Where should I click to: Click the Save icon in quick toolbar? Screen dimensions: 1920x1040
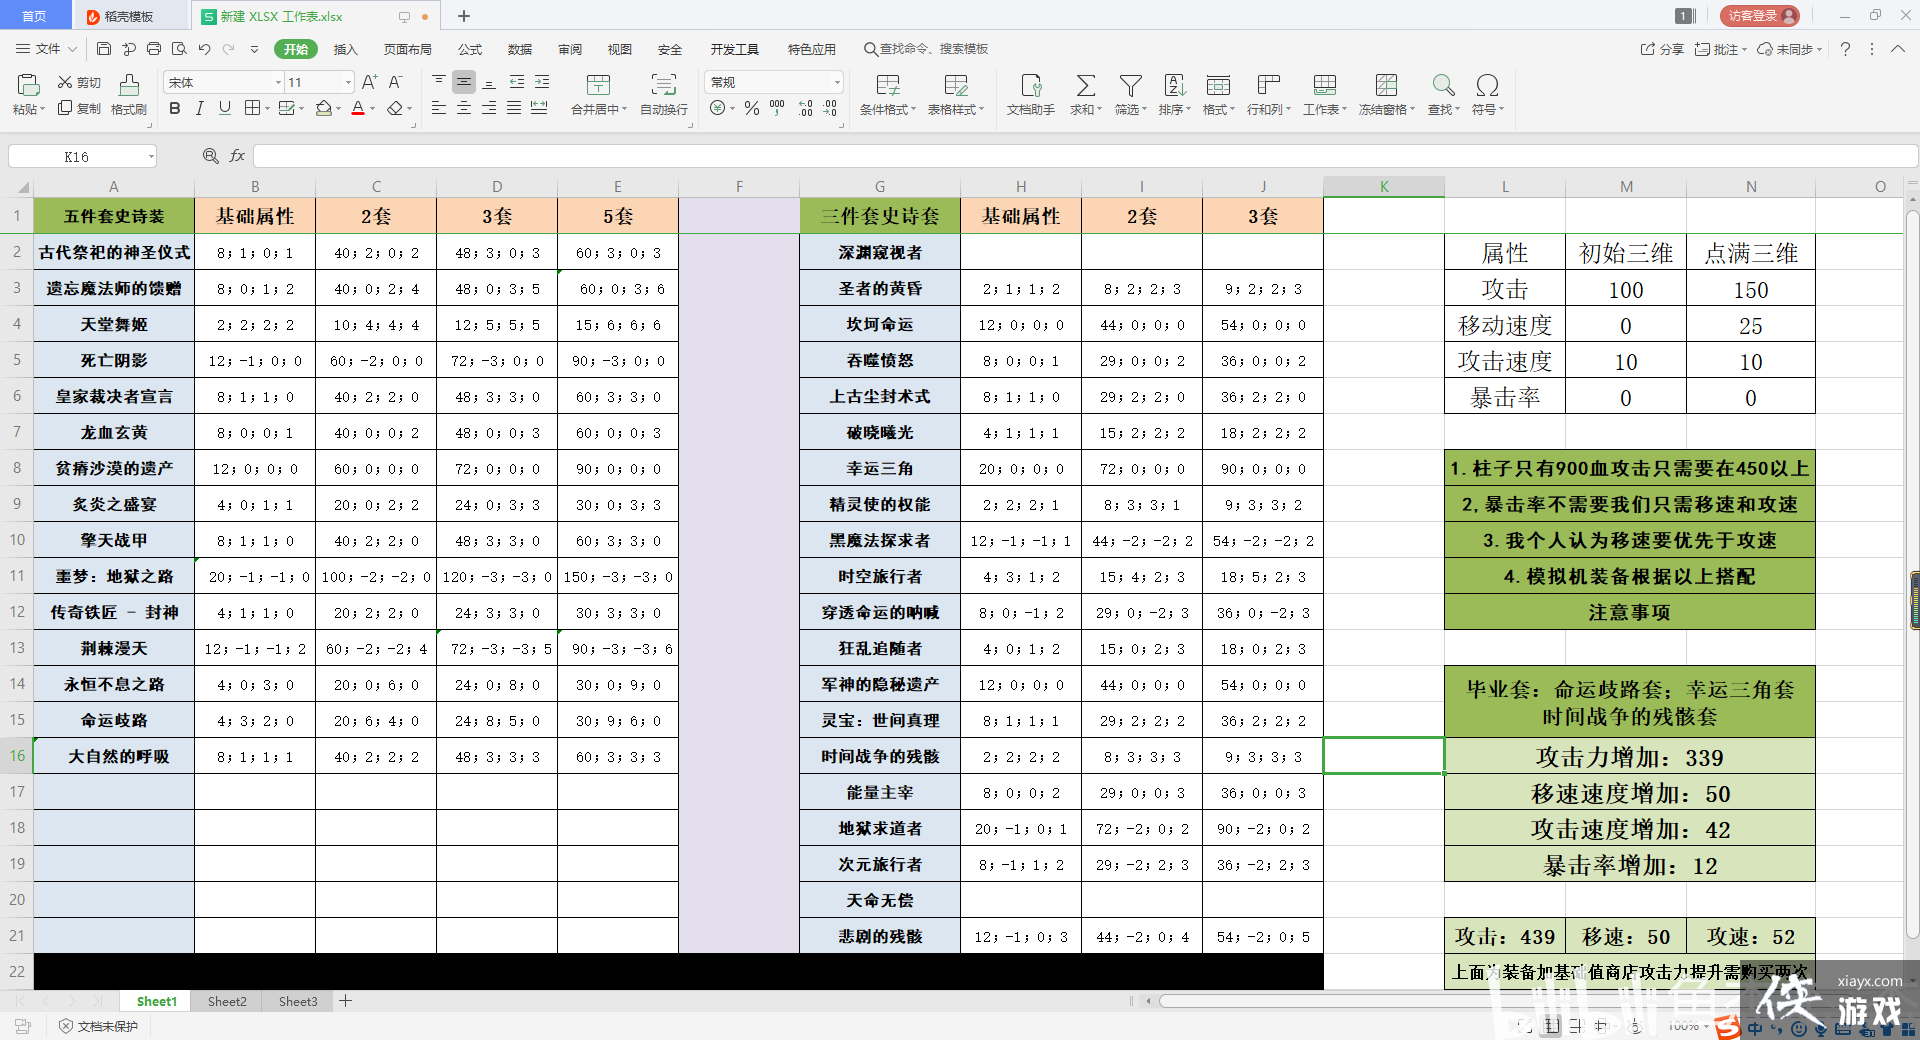click(104, 49)
